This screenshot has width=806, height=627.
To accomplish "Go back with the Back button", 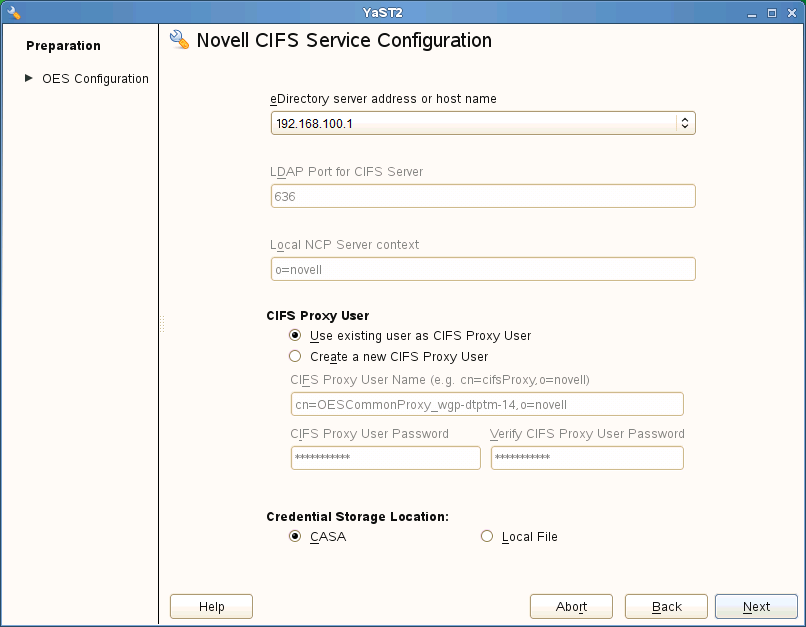I will [666, 606].
